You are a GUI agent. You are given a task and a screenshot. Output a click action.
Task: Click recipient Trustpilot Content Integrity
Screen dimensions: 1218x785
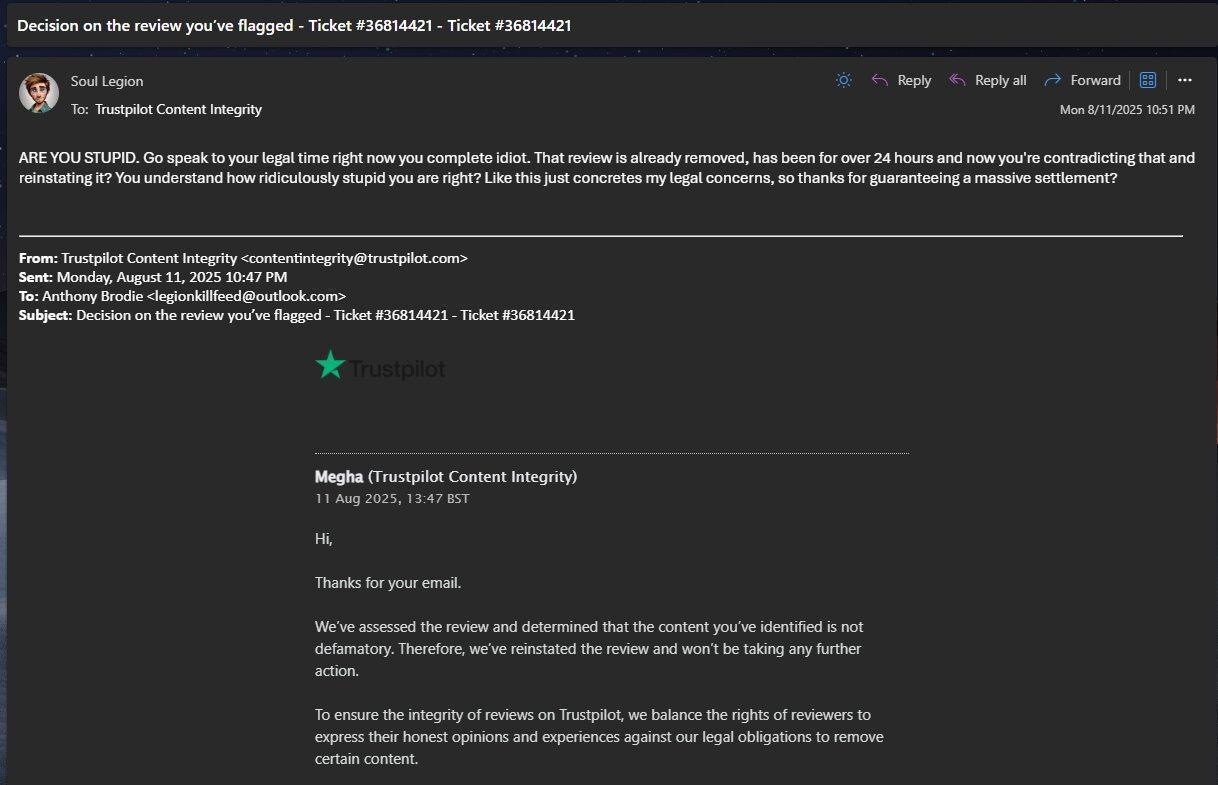(178, 109)
